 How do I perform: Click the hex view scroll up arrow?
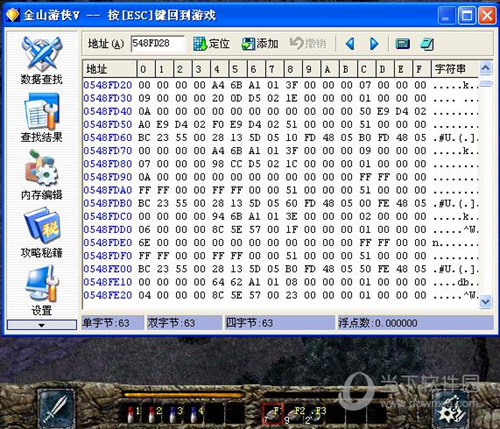486,68
